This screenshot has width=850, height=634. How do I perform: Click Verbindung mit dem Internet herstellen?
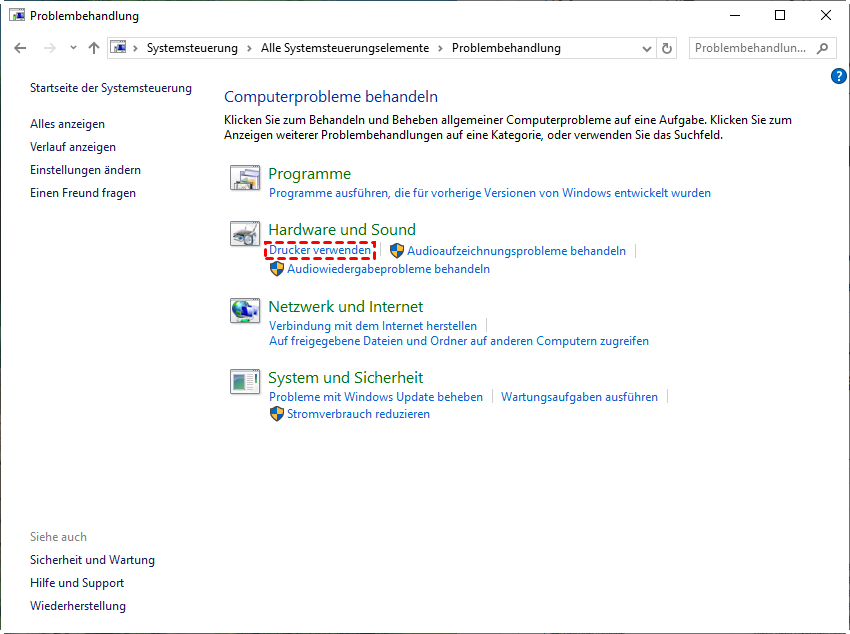pos(373,326)
